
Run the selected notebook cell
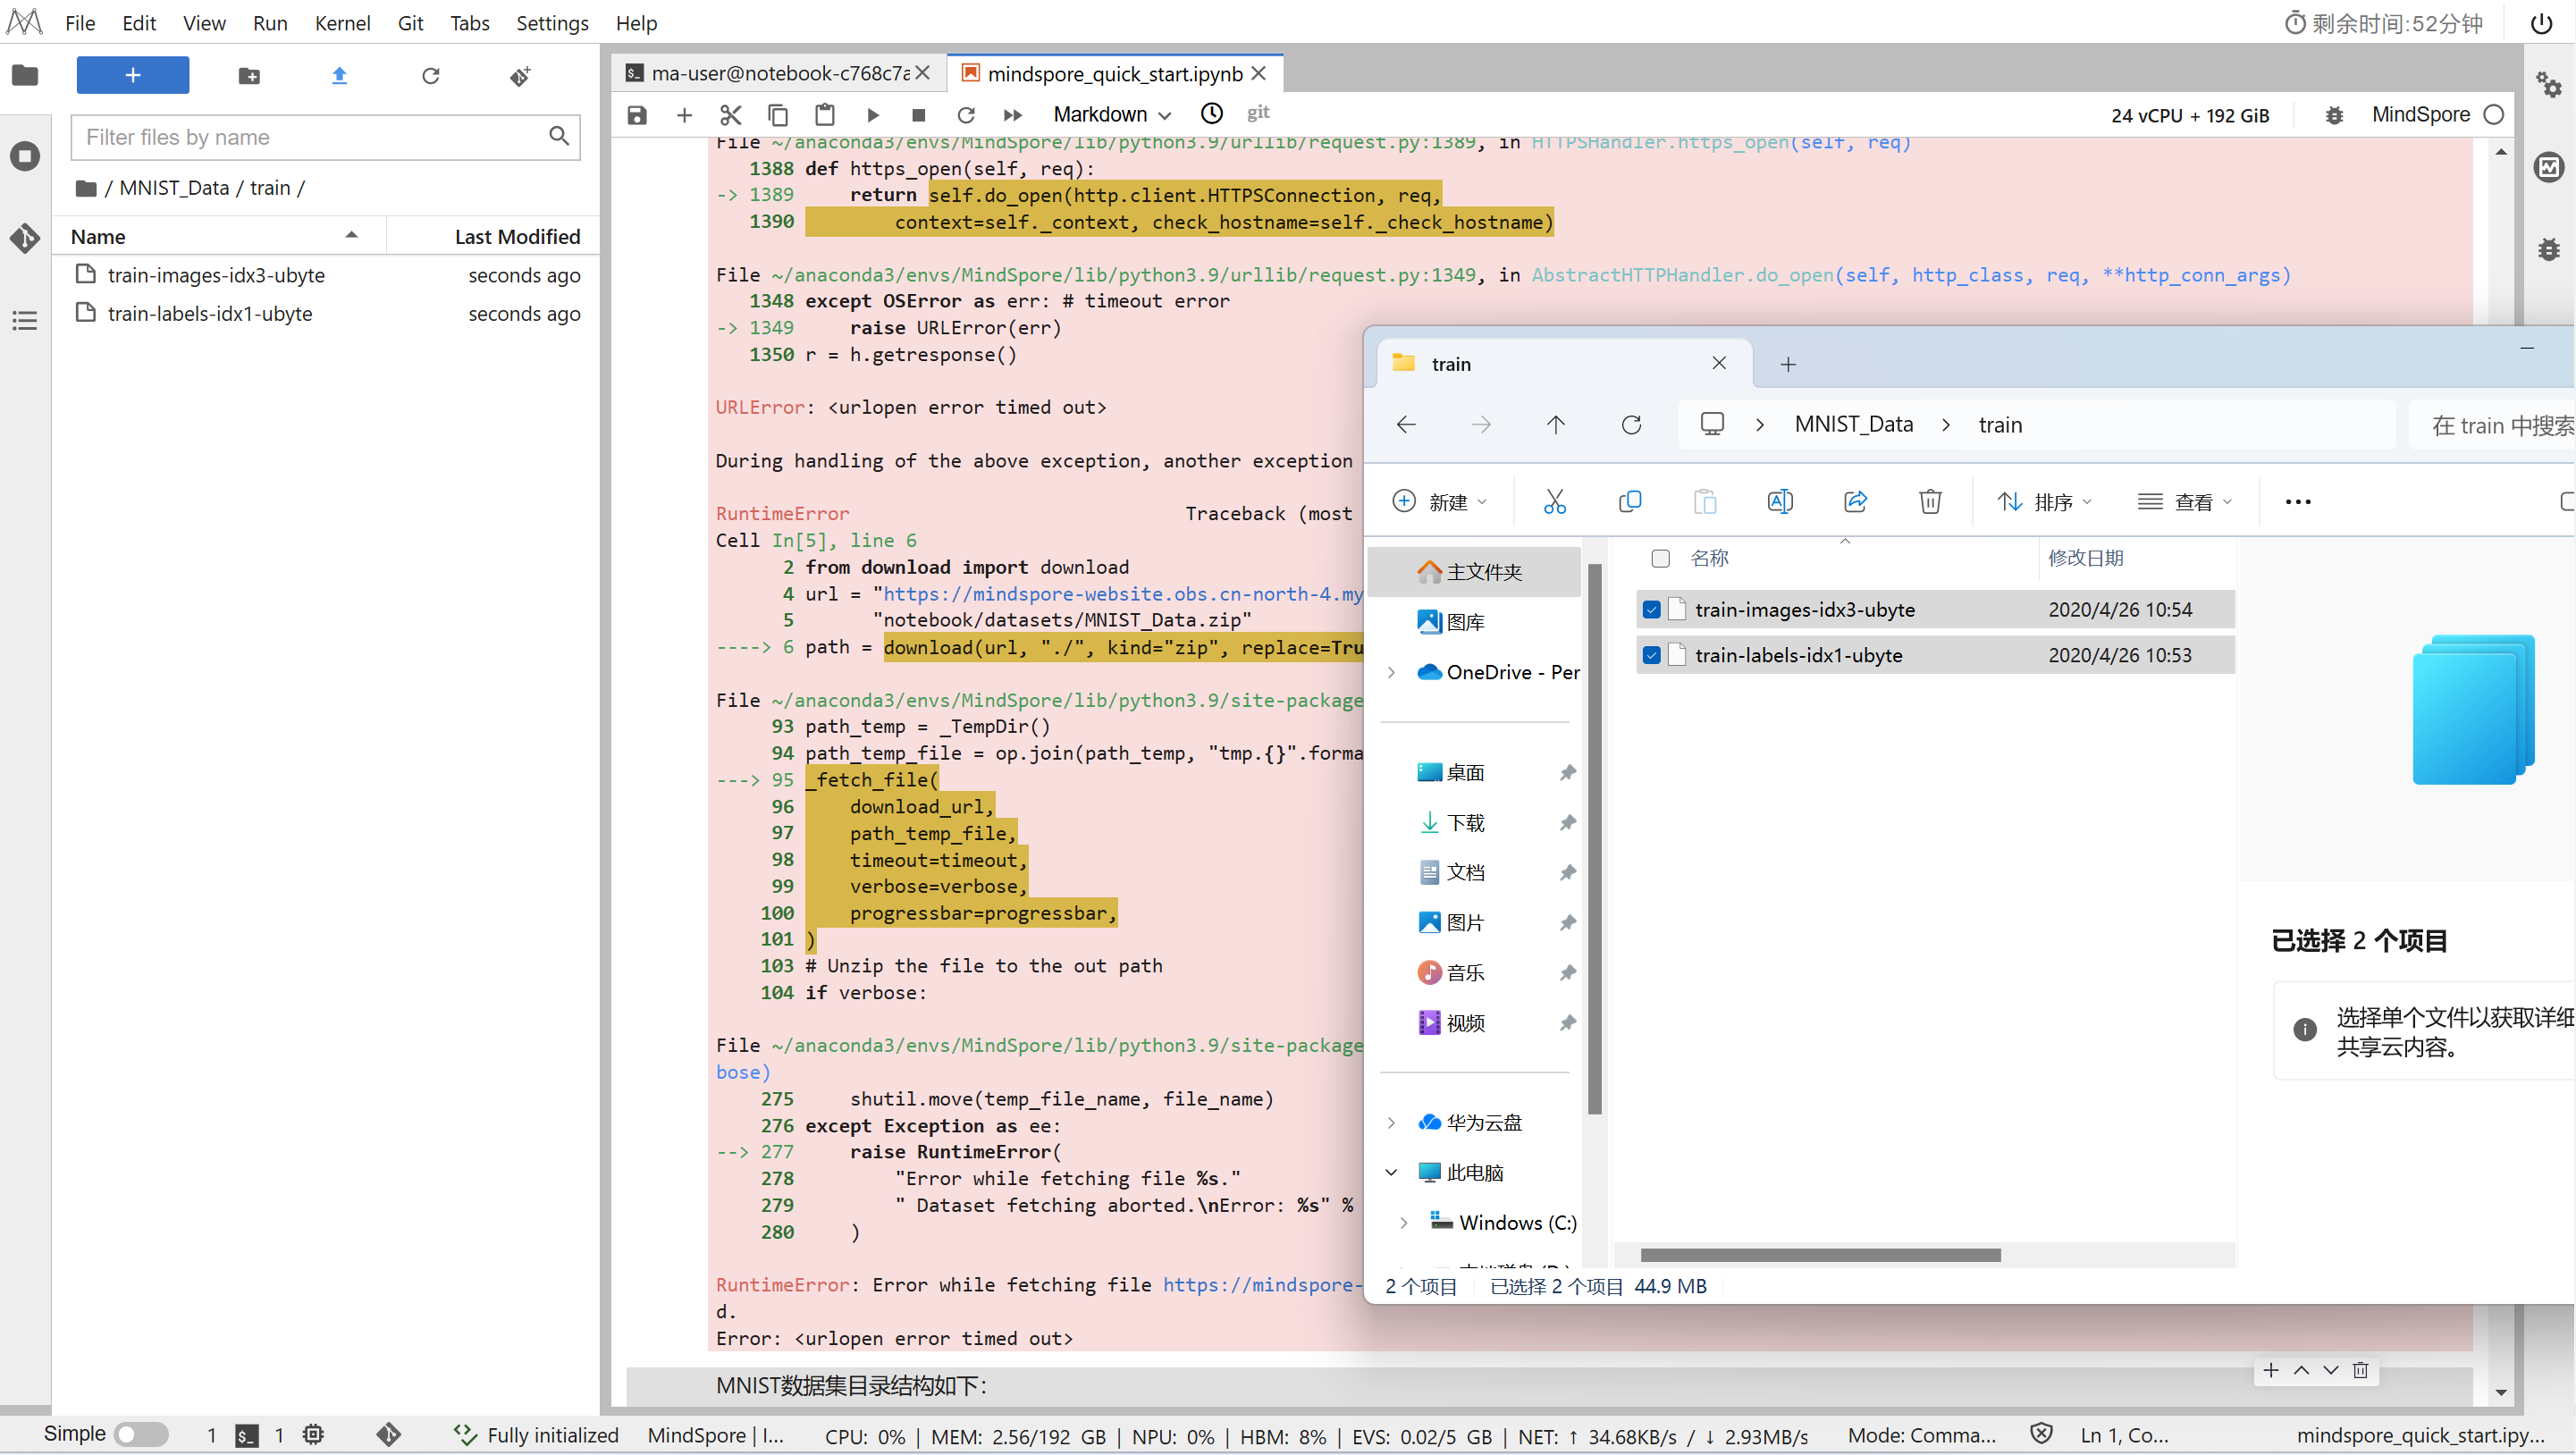tap(872, 115)
